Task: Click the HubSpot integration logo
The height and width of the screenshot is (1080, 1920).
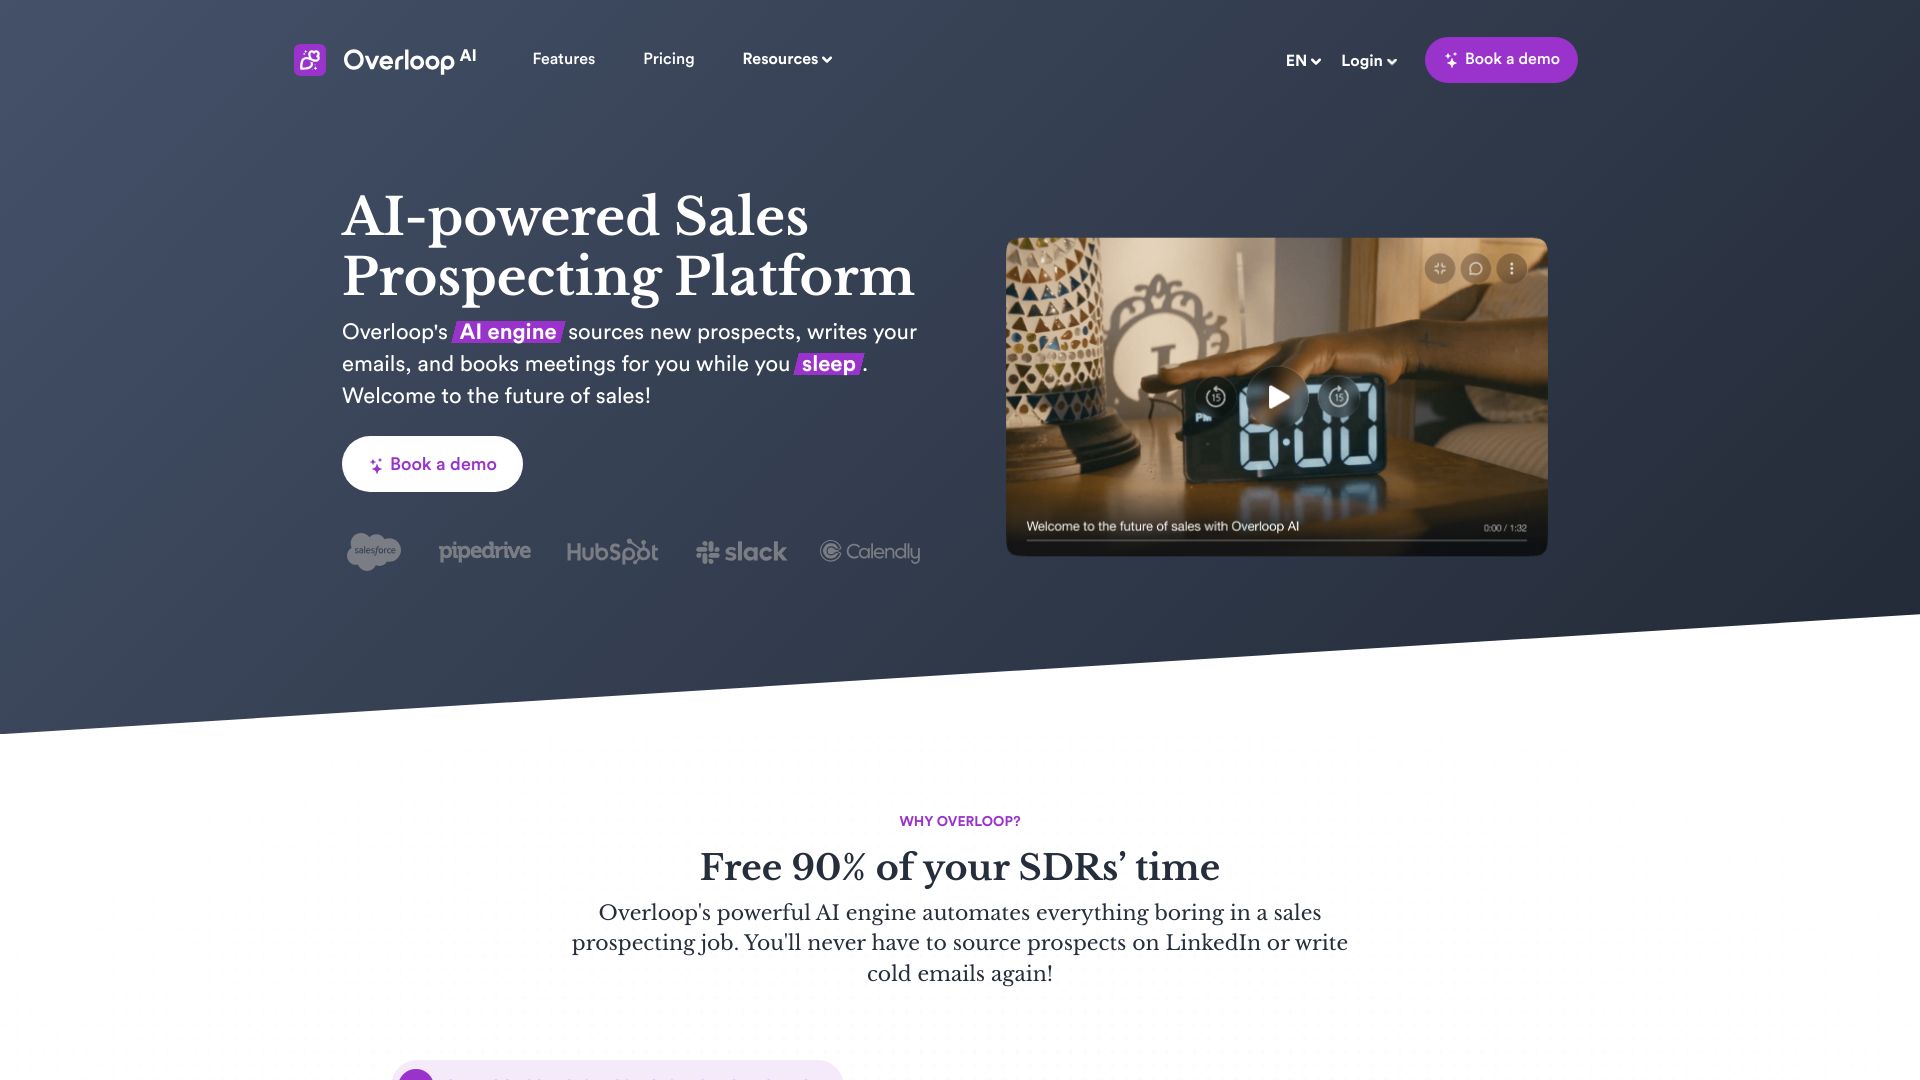Action: 612,551
